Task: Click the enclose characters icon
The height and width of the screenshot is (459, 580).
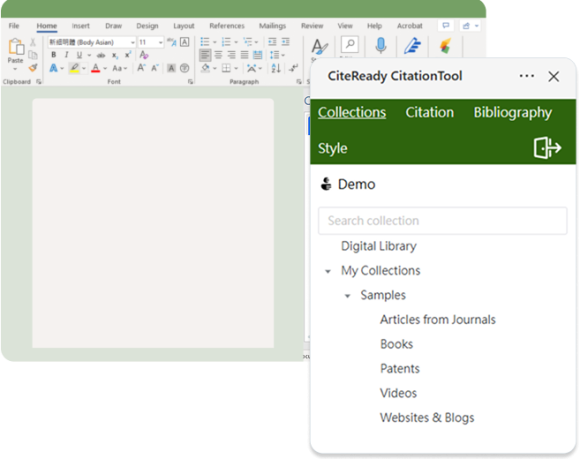Action: coord(185,68)
